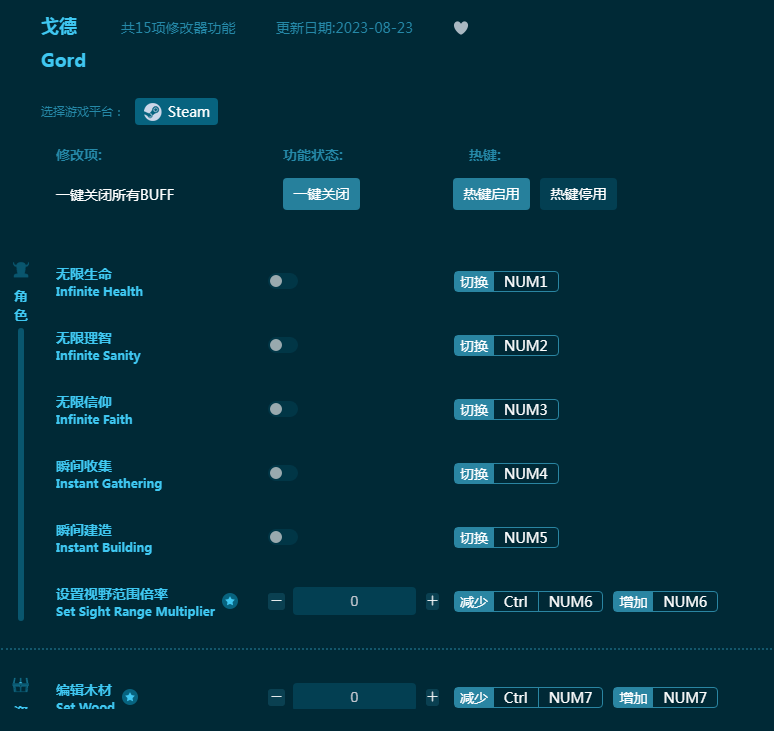Click the heart favorite icon
The width and height of the screenshot is (774, 731).
click(461, 28)
